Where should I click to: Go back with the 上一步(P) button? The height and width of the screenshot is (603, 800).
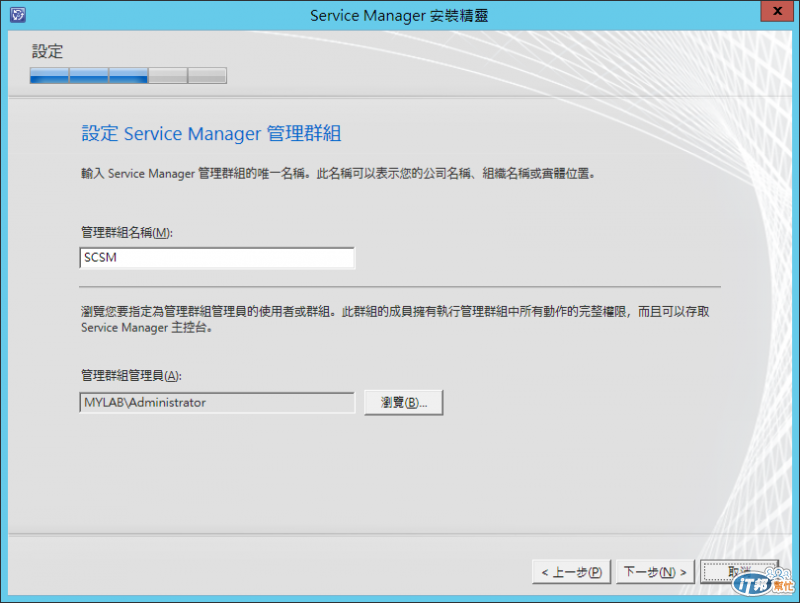571,572
